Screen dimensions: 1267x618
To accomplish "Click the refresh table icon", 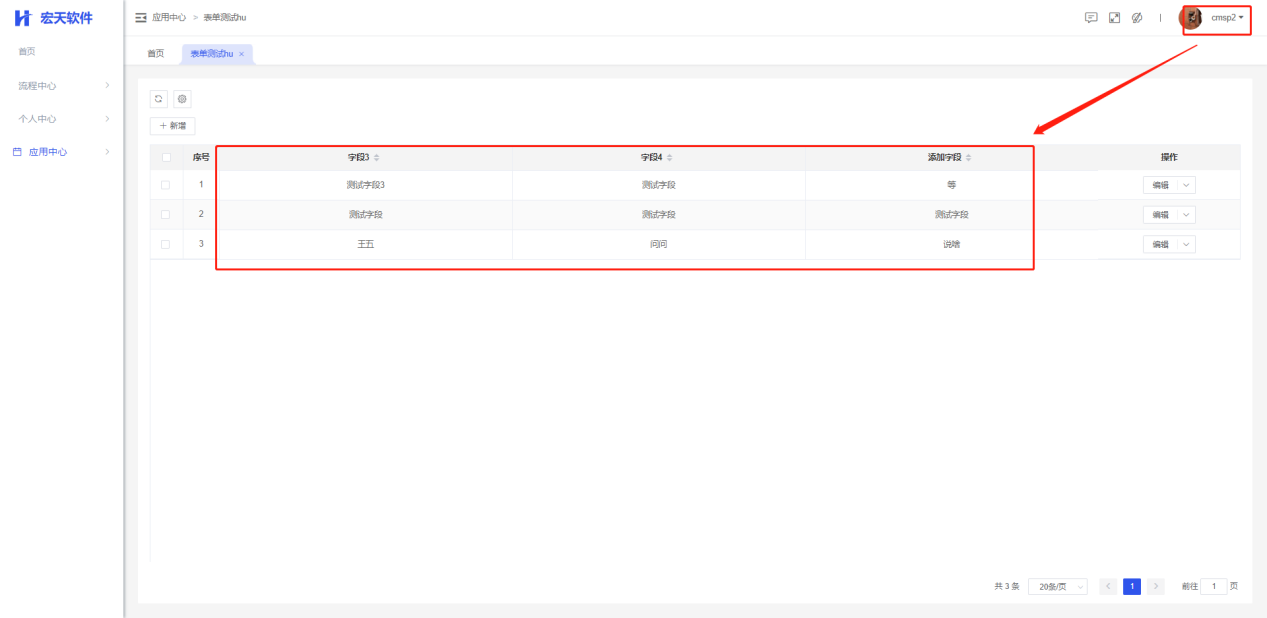I will pos(158,99).
